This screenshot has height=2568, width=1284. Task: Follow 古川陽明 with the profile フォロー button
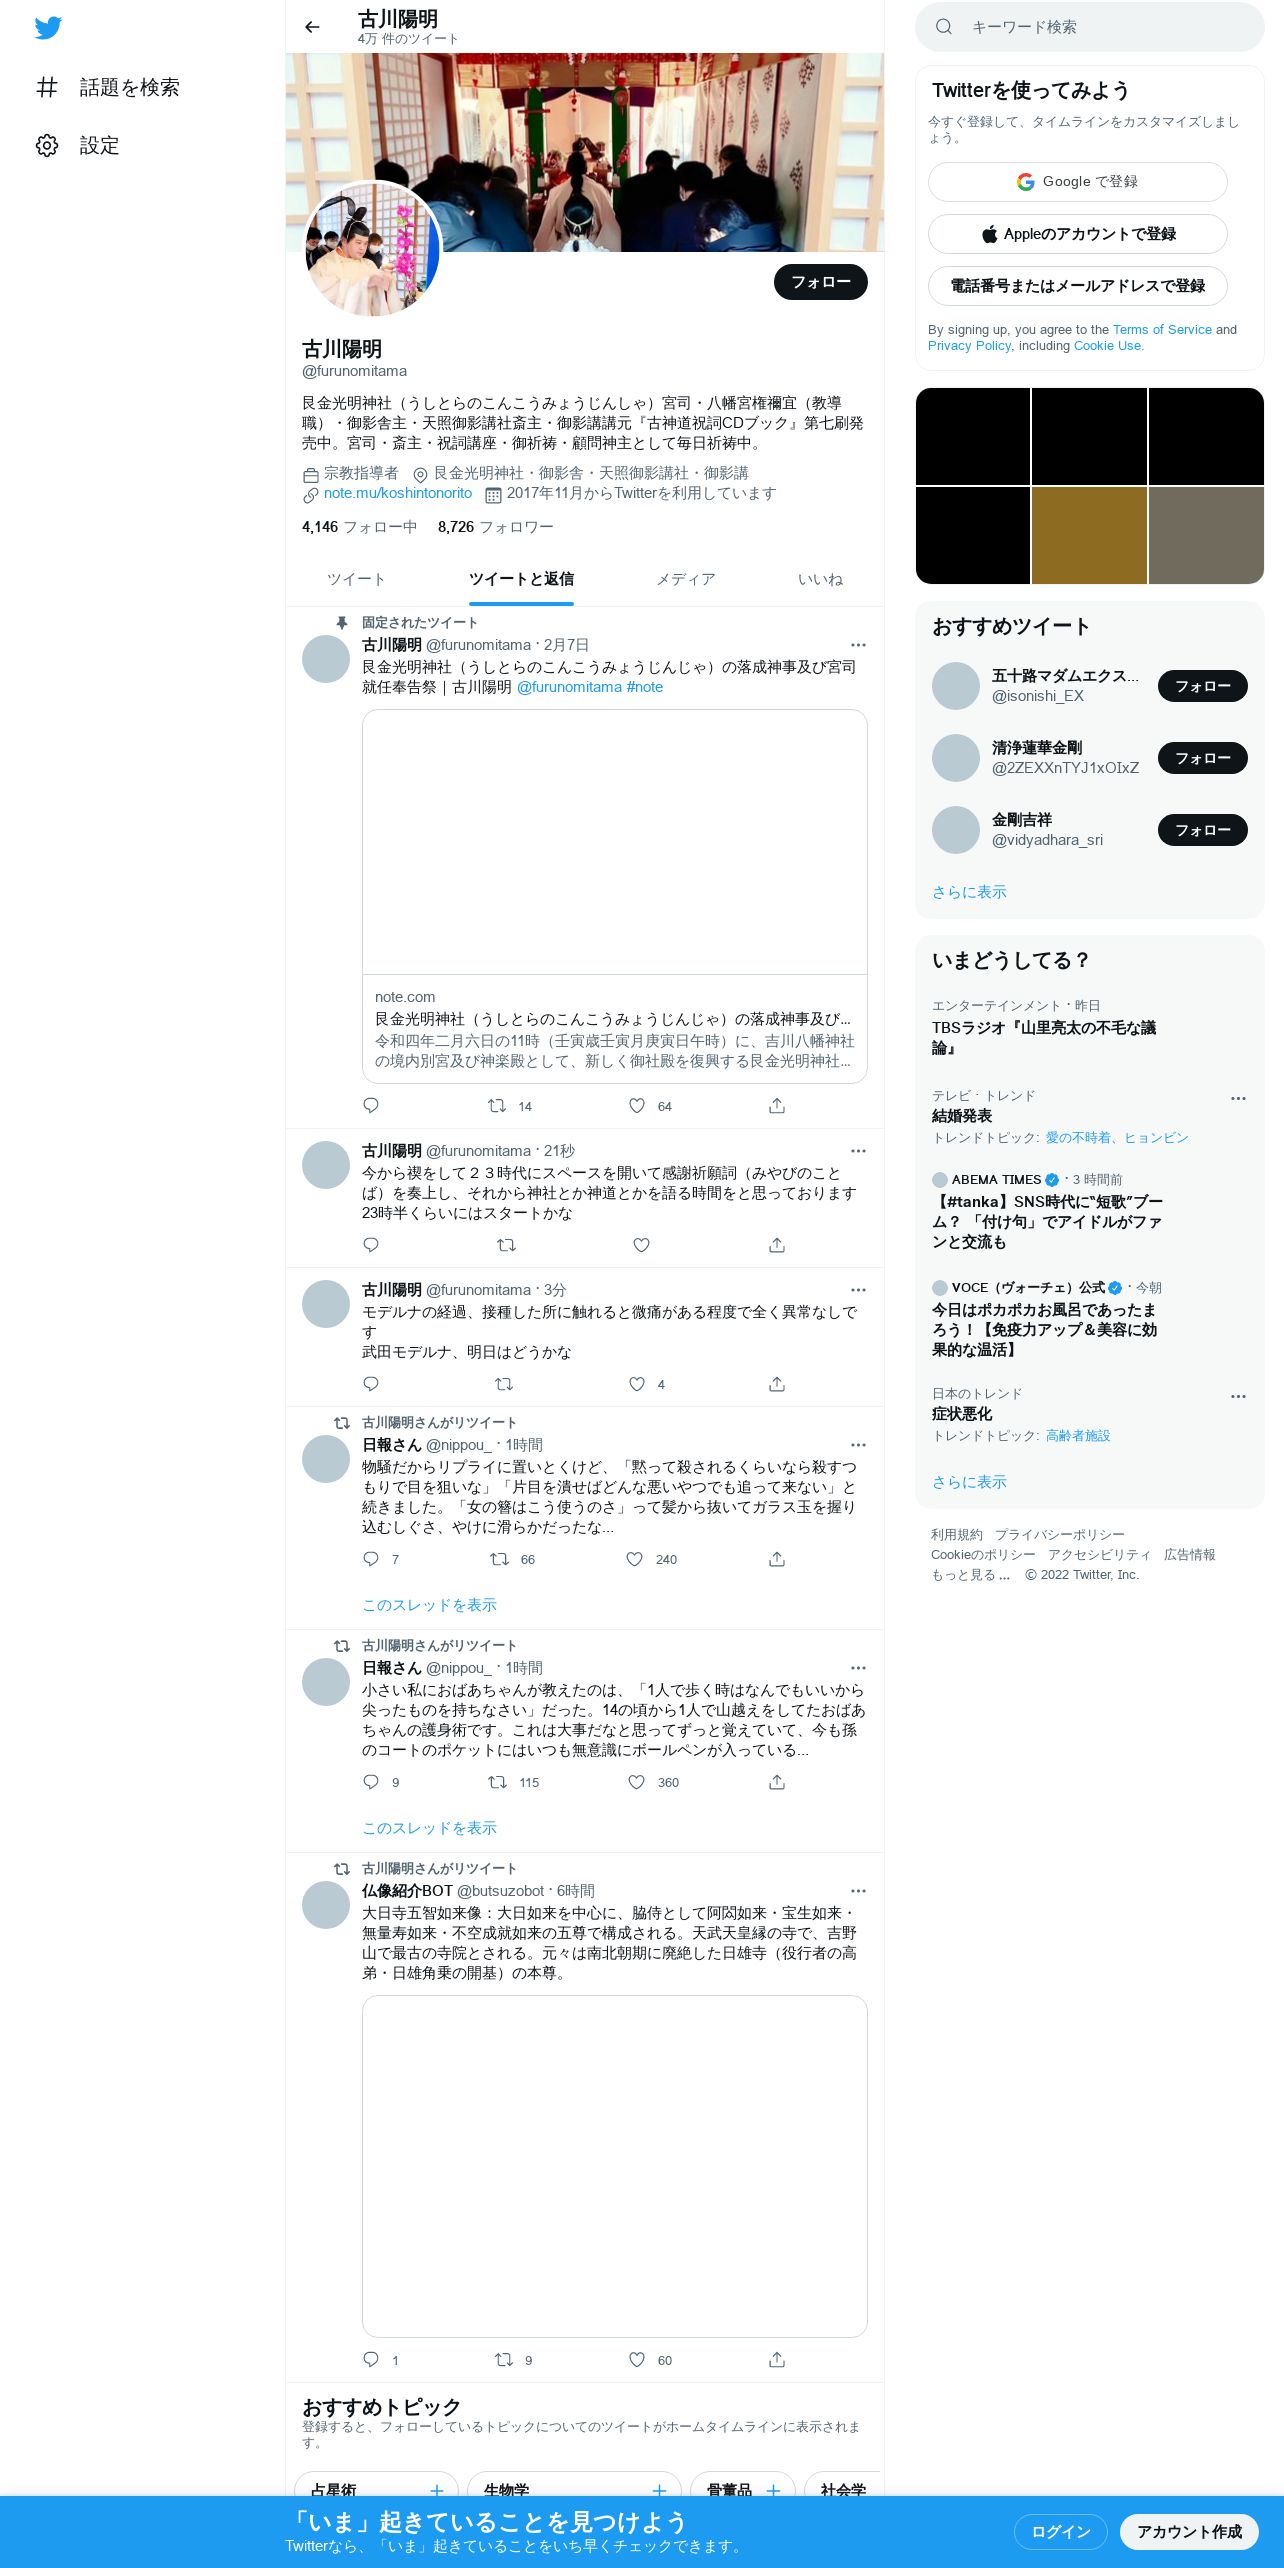(x=820, y=282)
